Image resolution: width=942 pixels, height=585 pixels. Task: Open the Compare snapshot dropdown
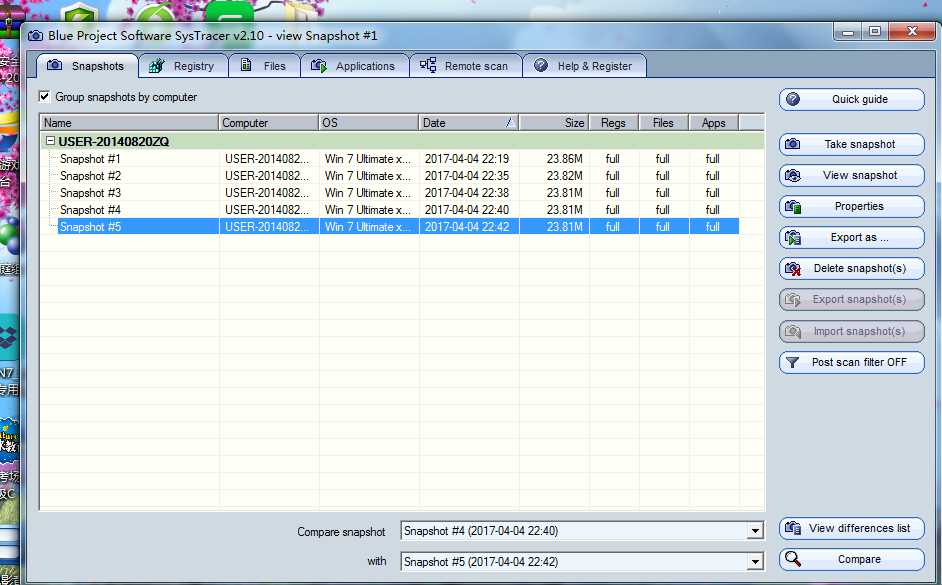click(x=755, y=531)
